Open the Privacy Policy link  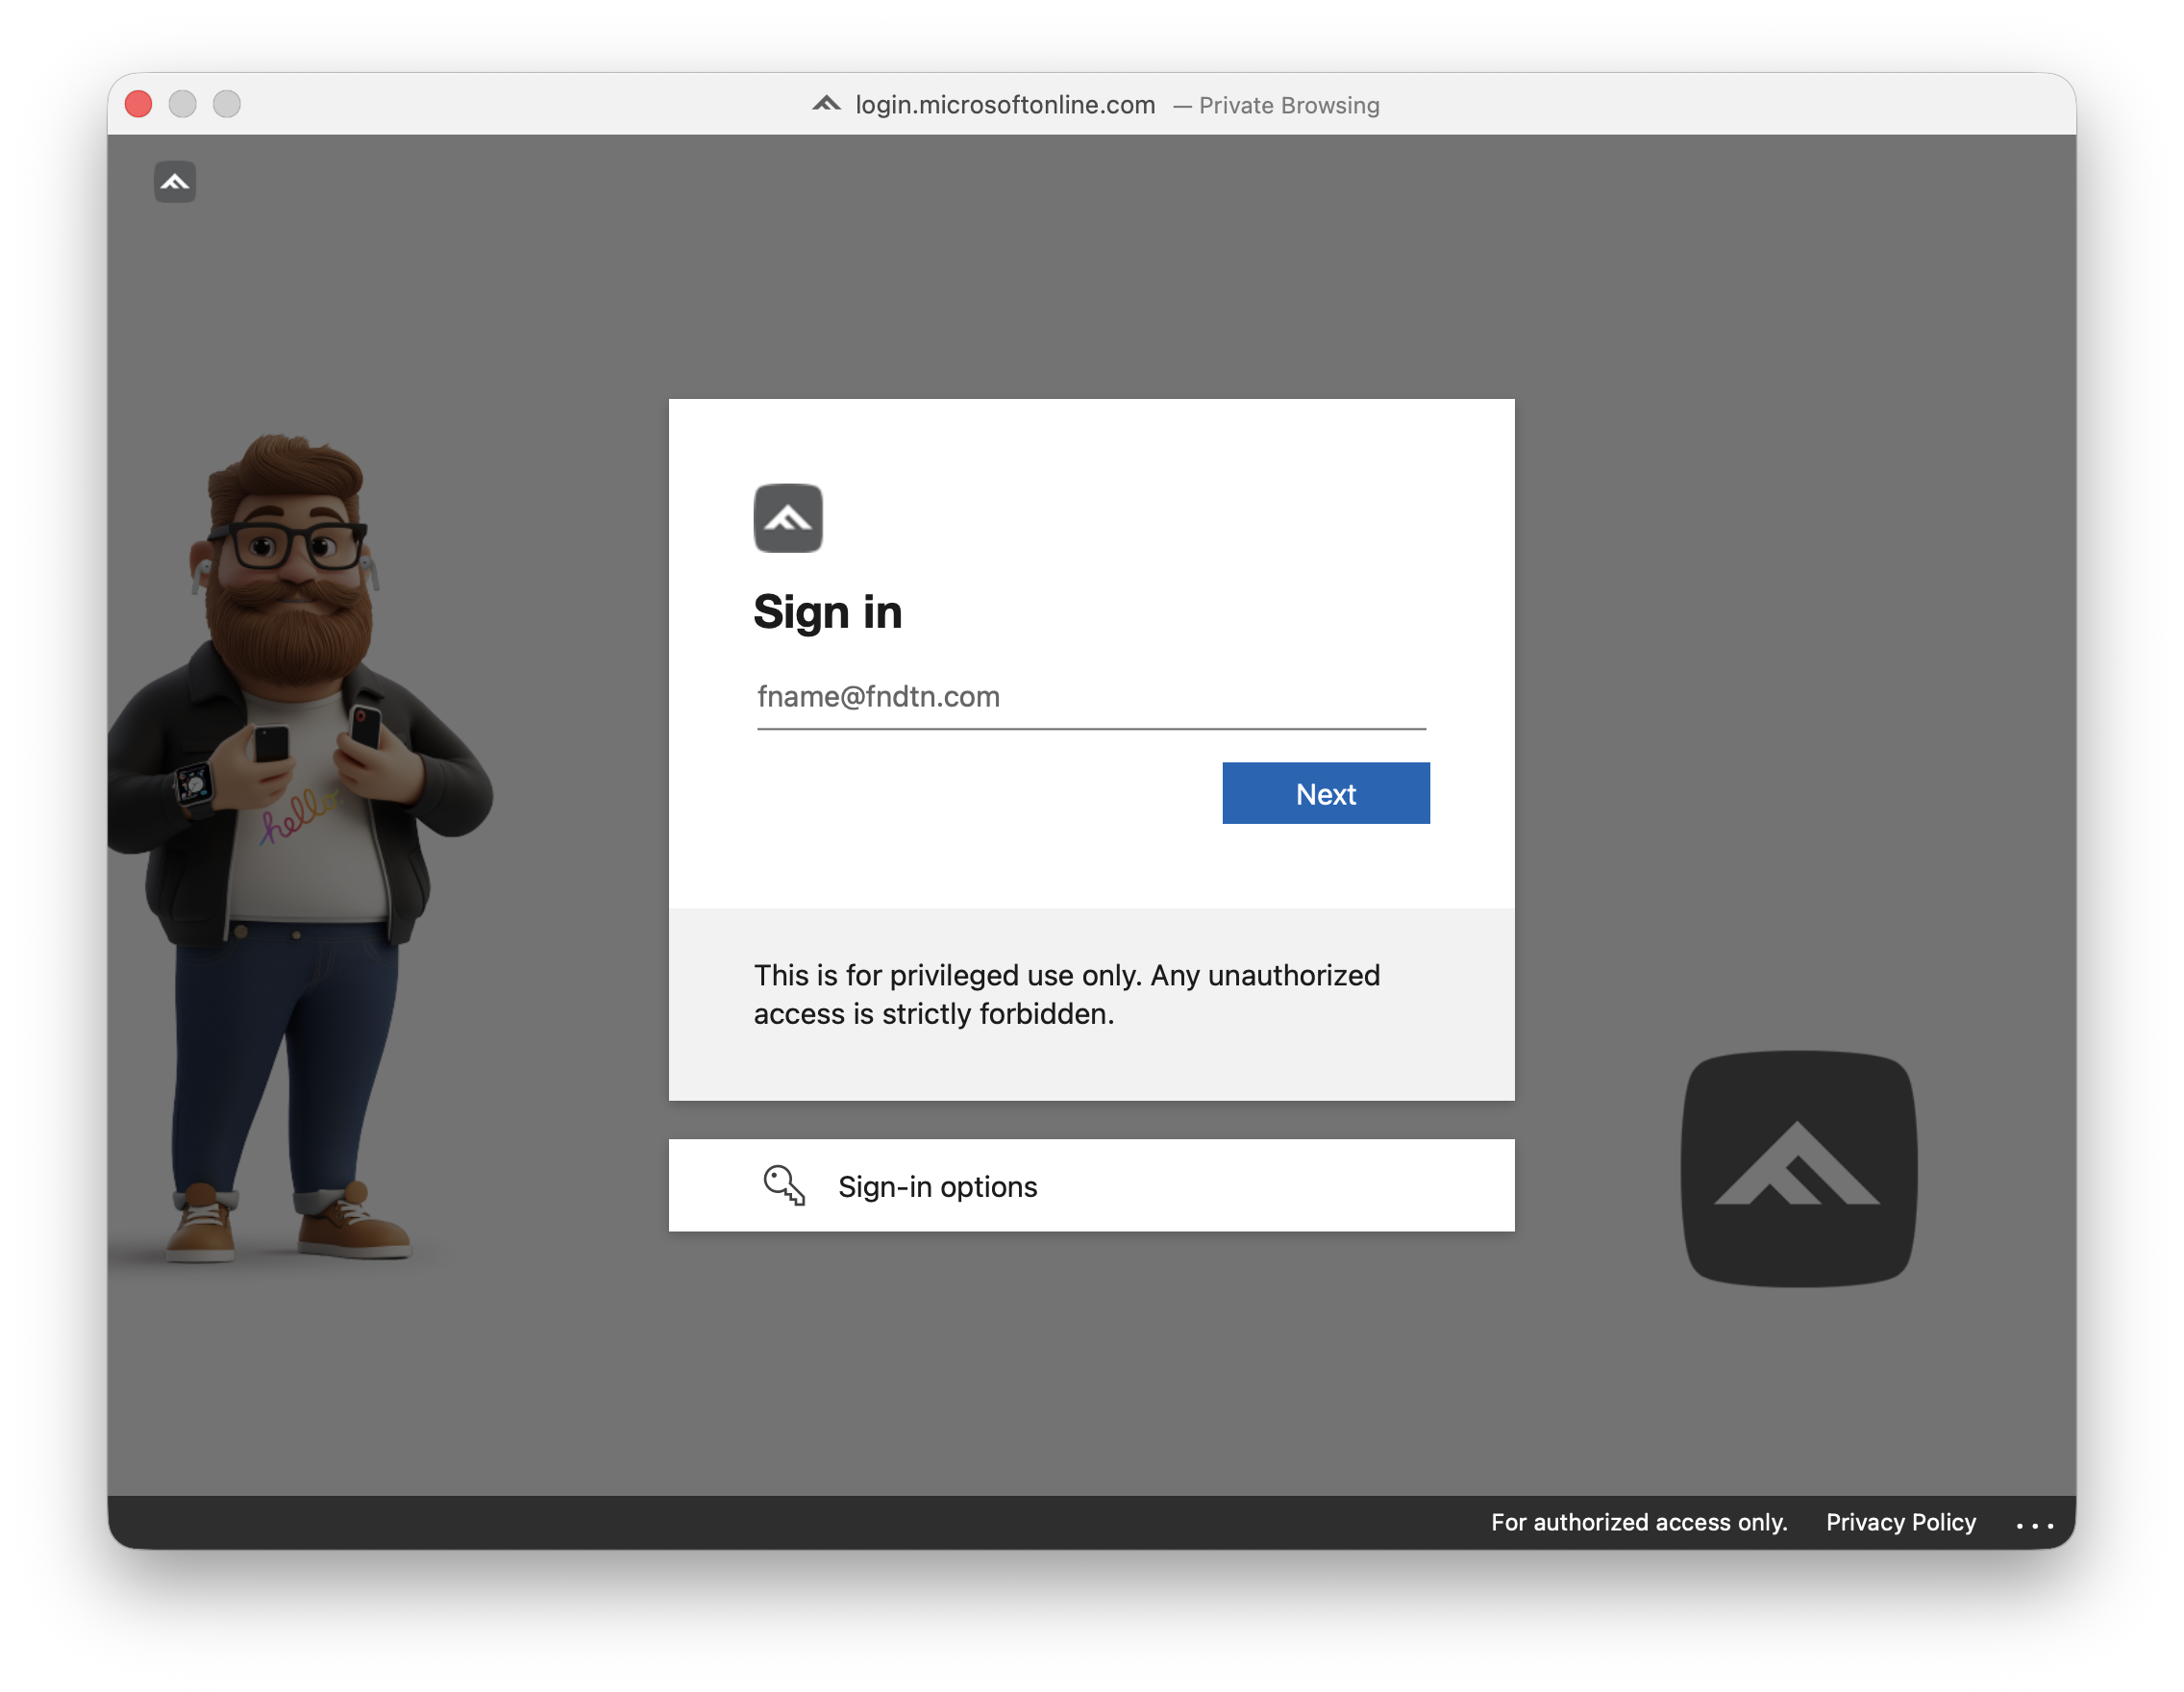click(x=1900, y=1522)
